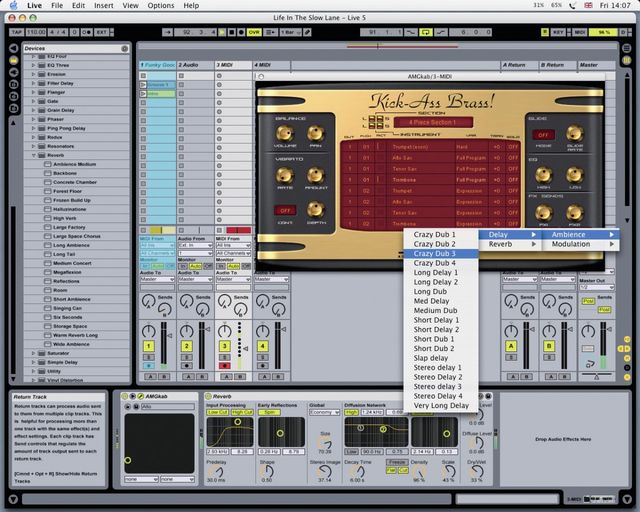Choose Very Long Delay preset
This screenshot has height=512, width=640.
click(441, 405)
